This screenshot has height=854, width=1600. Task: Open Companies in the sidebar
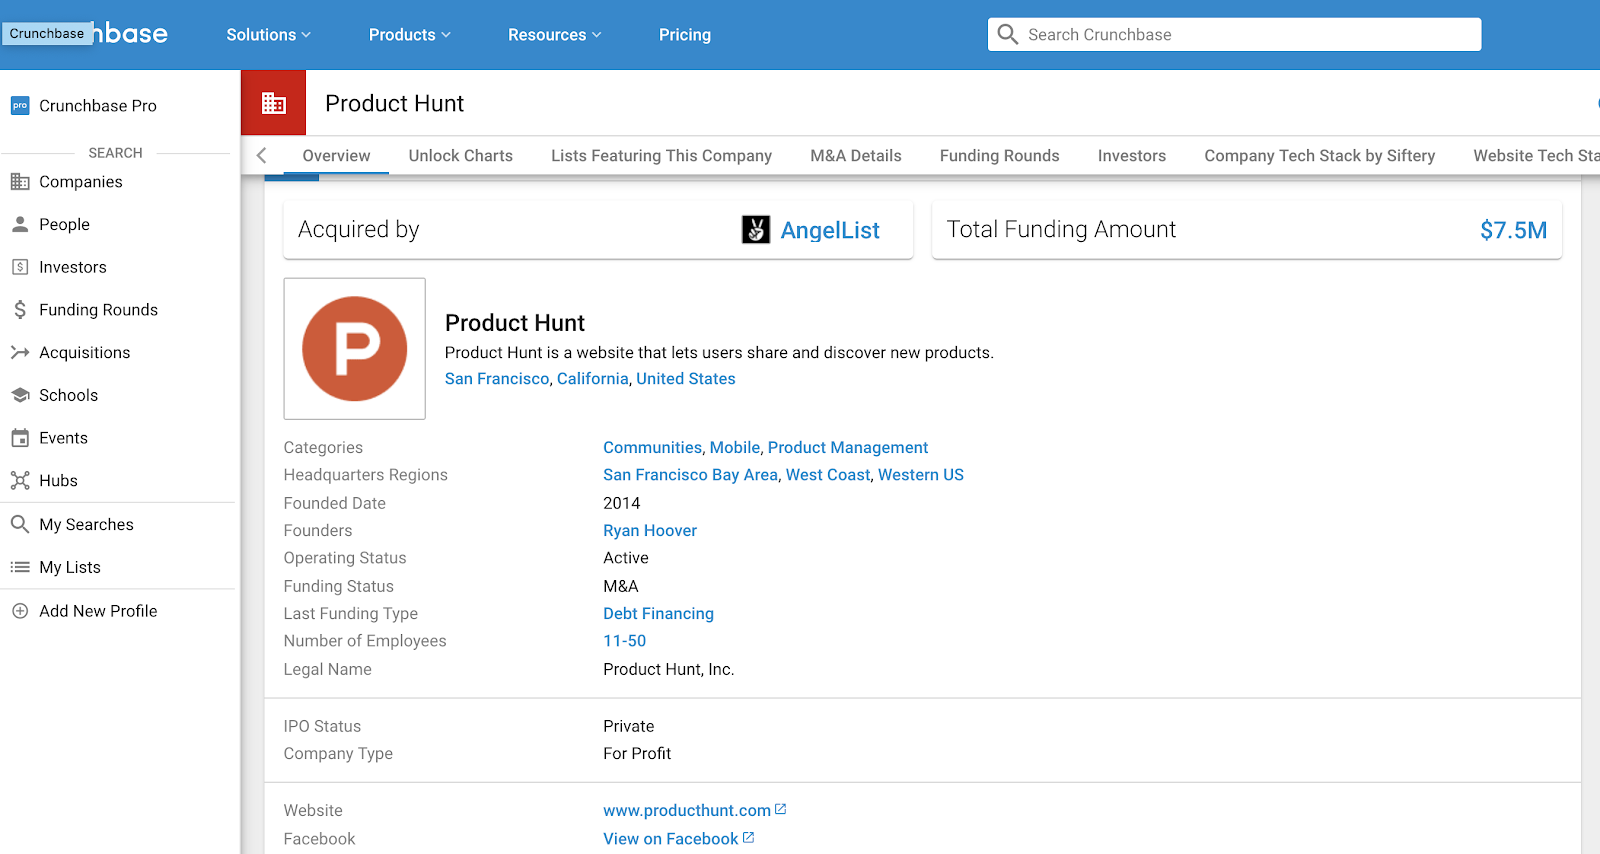coord(81,182)
